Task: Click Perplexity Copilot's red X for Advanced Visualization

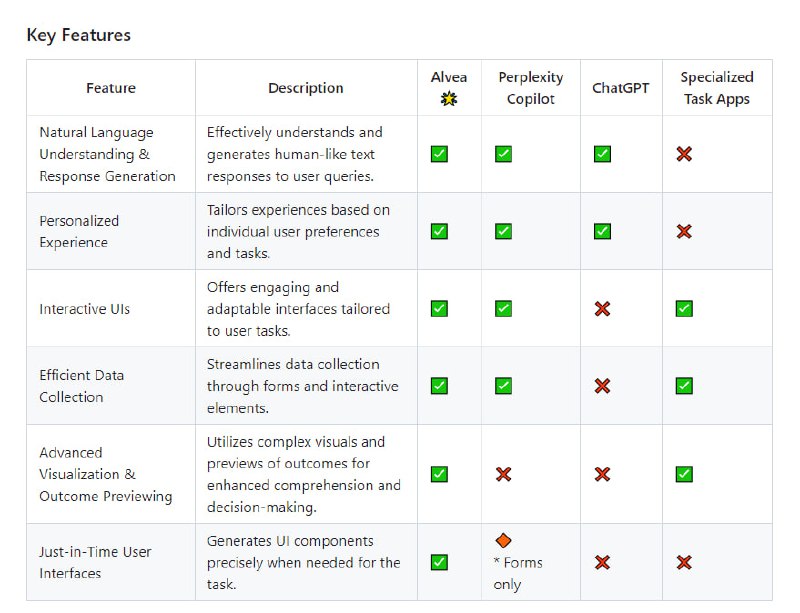Action: (x=503, y=474)
